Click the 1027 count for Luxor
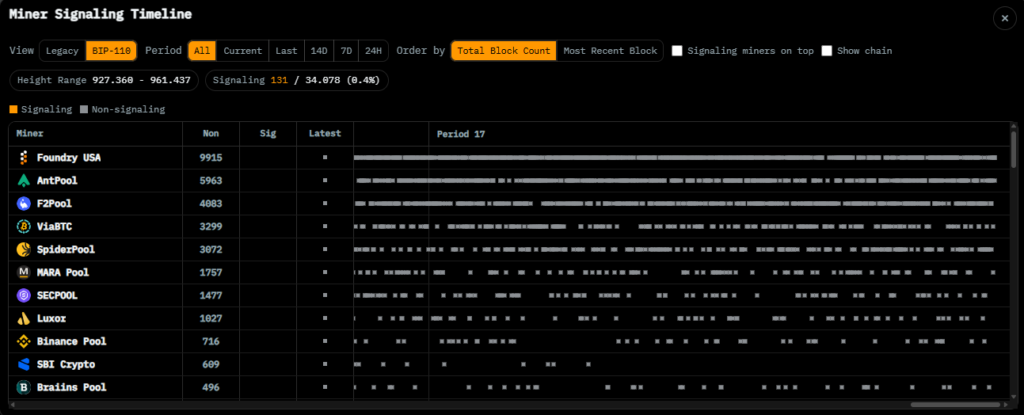 [x=211, y=319]
